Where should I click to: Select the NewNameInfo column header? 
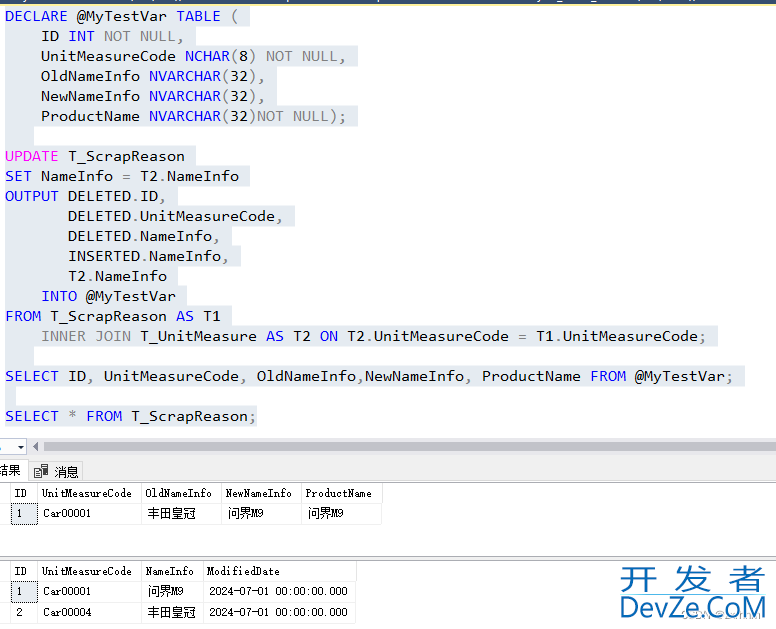[x=259, y=493]
